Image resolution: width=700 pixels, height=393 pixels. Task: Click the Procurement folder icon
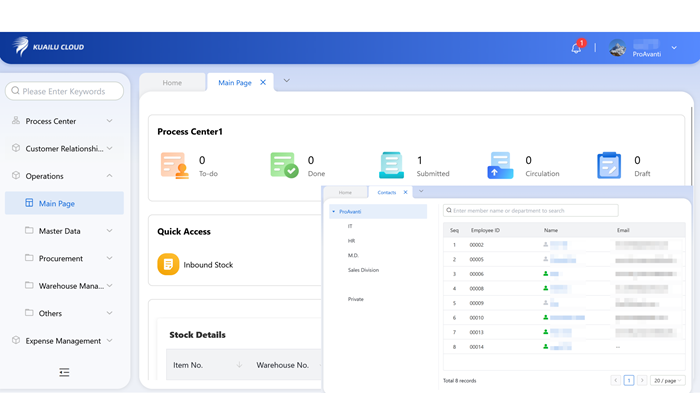click(29, 258)
